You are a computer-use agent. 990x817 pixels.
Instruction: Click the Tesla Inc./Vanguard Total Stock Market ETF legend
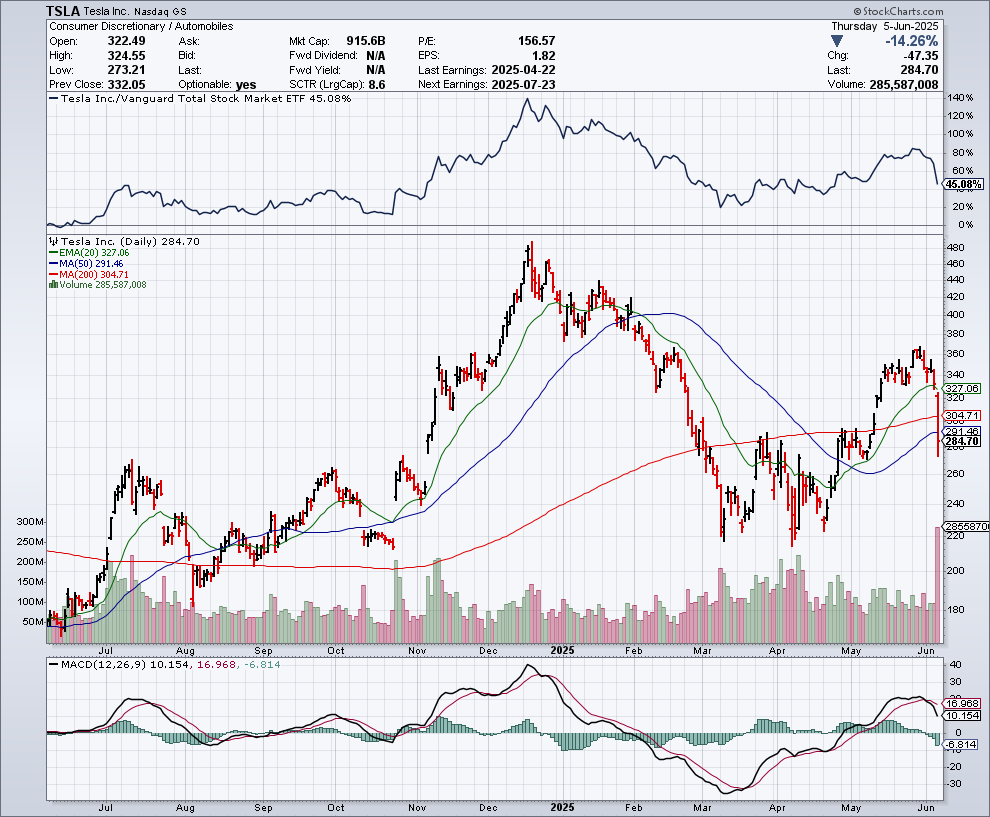200,98
